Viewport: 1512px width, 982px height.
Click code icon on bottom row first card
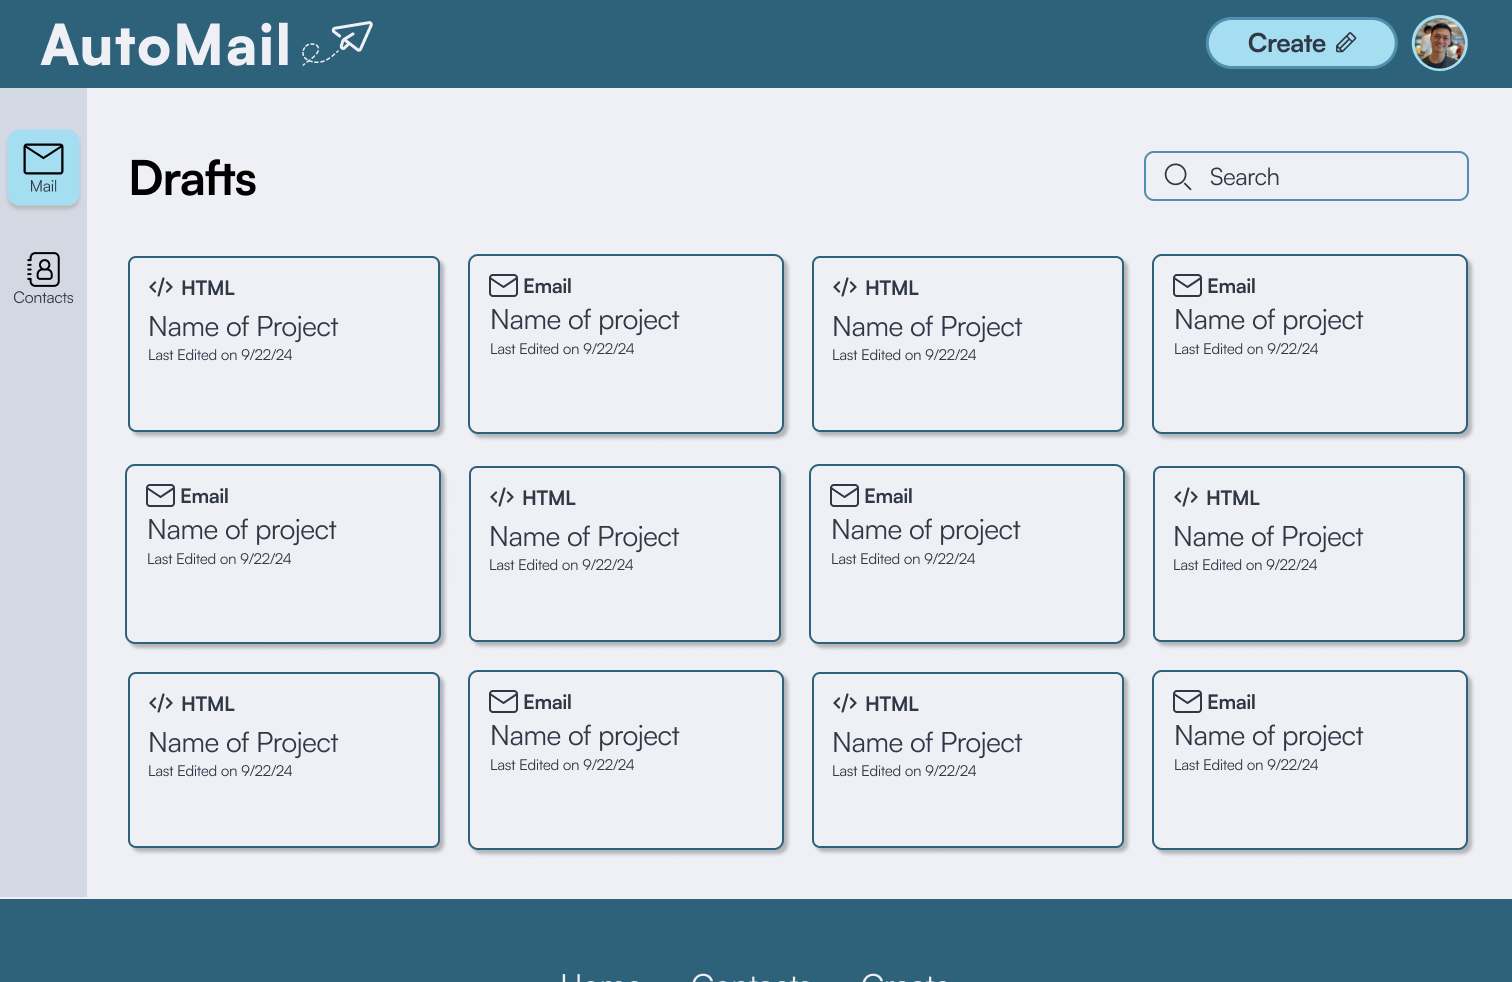[x=161, y=703]
